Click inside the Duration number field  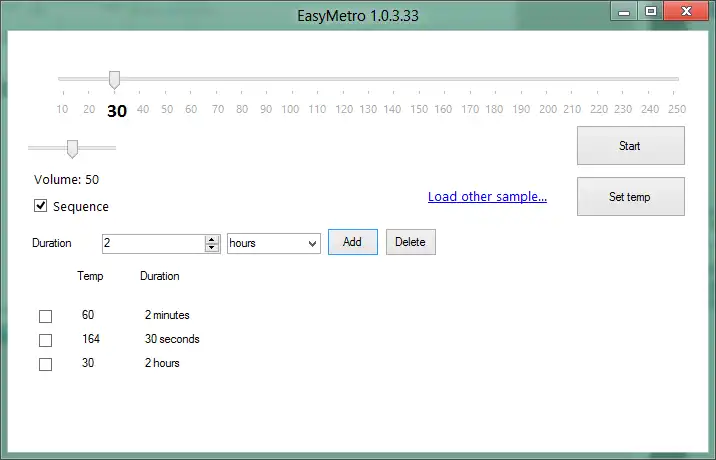point(153,243)
